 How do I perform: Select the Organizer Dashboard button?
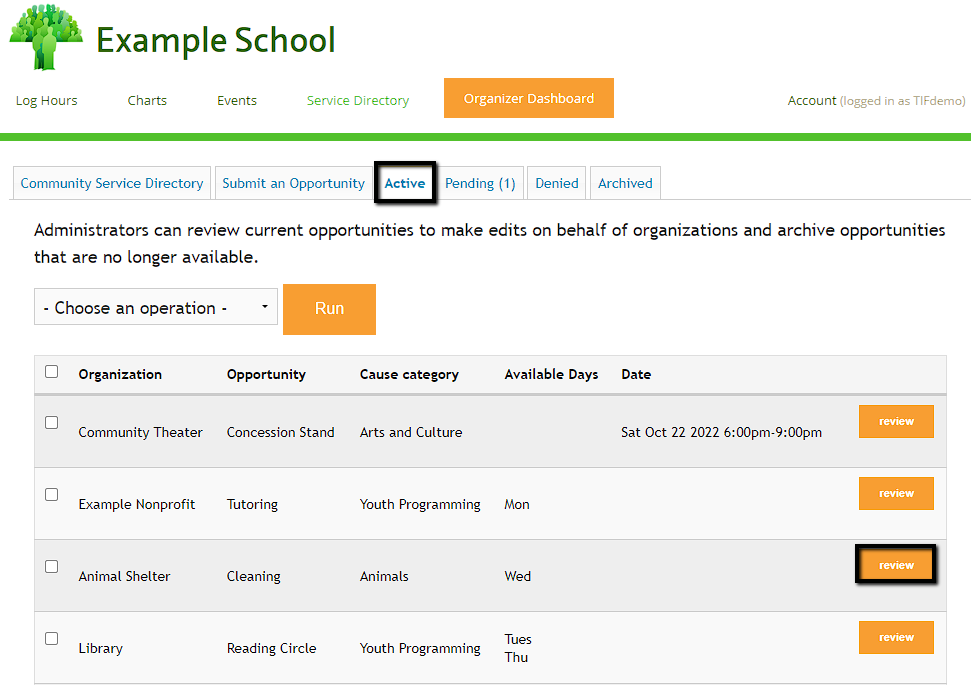click(x=529, y=98)
